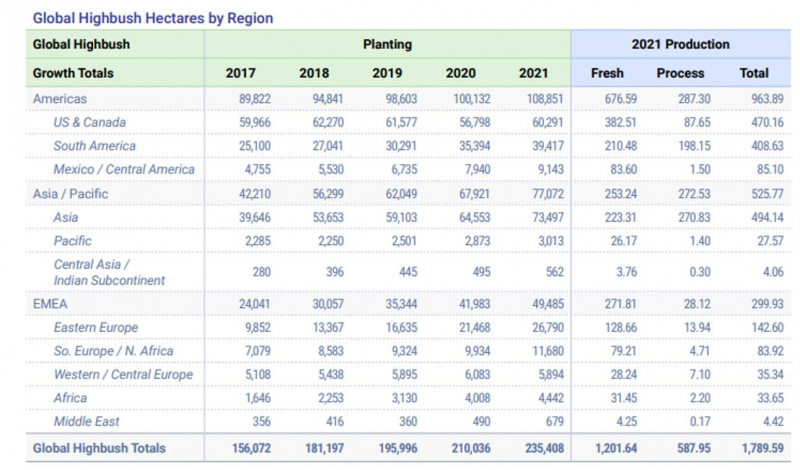Click Middle East 2018 value '416'
The width and height of the screenshot is (800, 470).
point(335,422)
